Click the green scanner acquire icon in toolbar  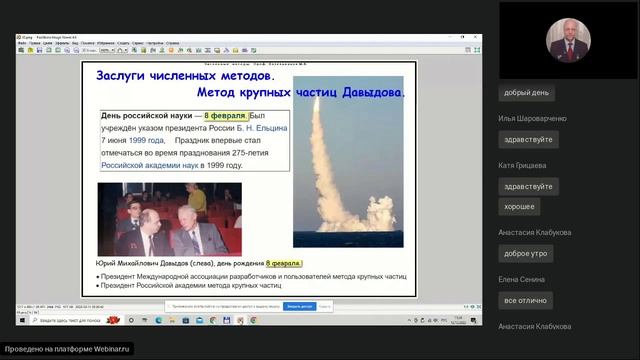pos(21,50)
